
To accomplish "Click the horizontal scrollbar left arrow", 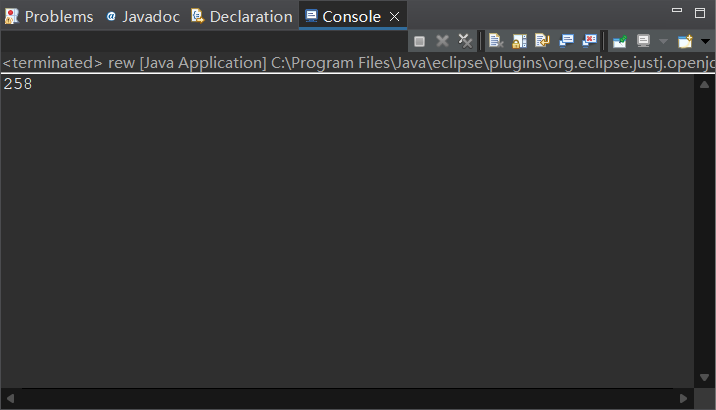I will (10, 399).
